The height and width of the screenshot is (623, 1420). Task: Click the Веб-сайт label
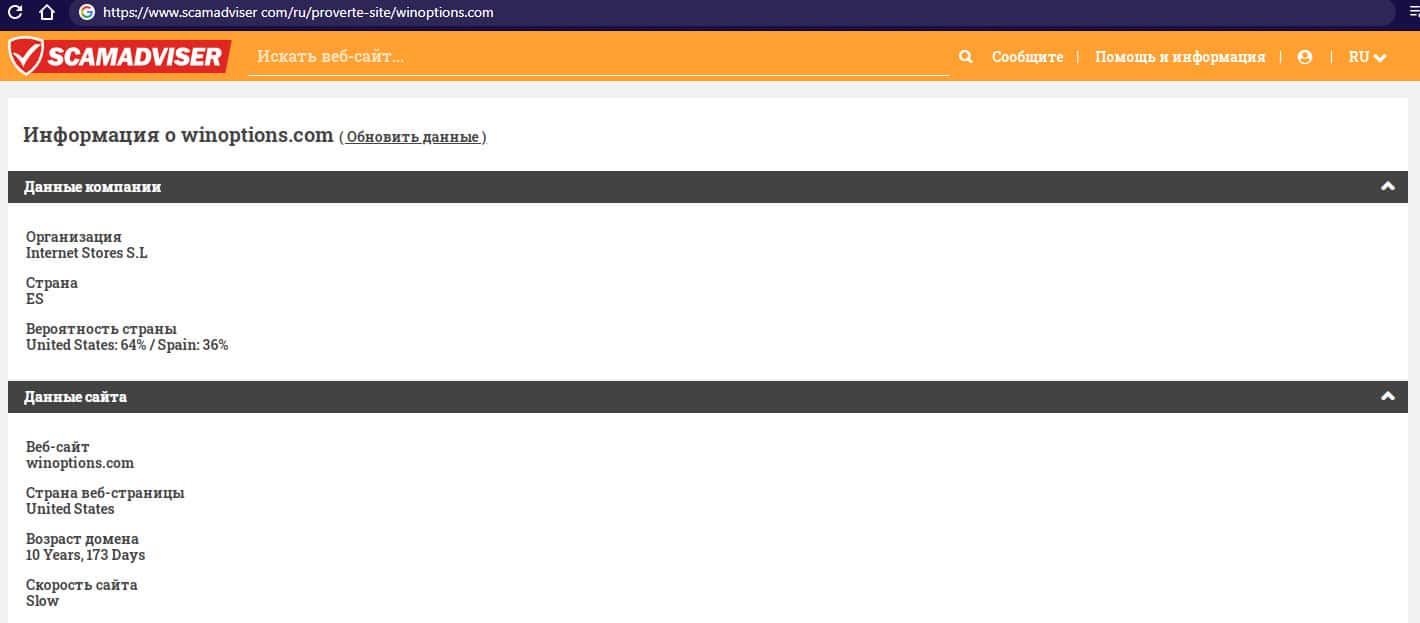[57, 447]
